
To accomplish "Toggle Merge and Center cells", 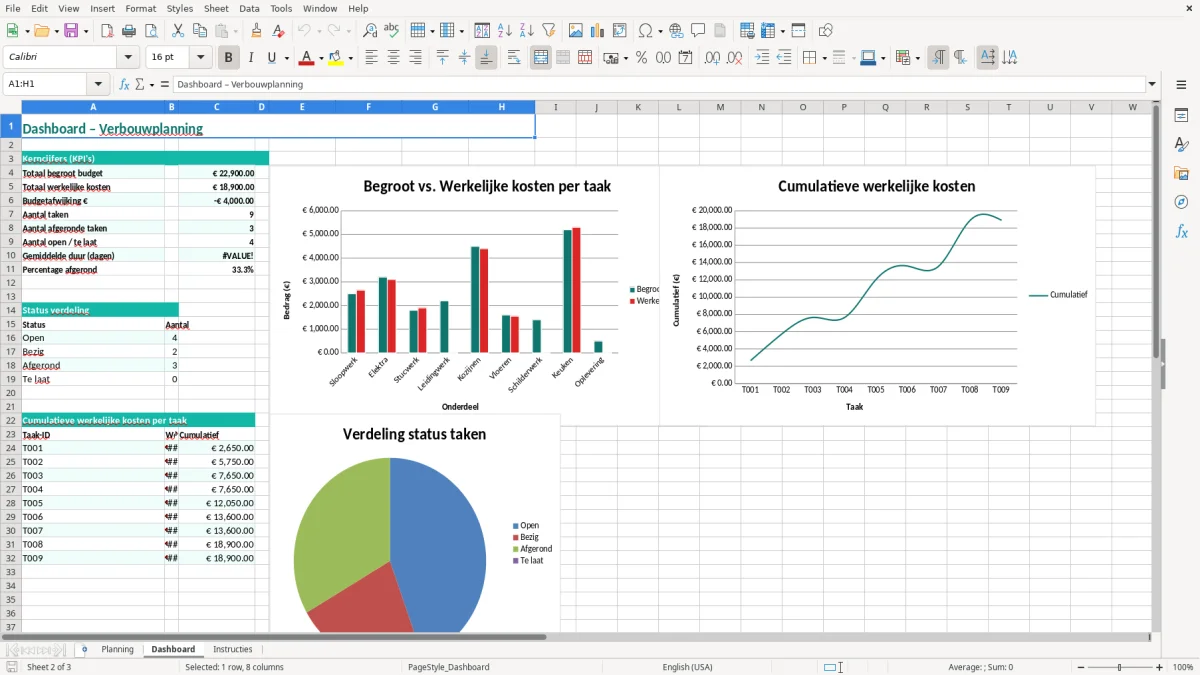I will (541, 58).
